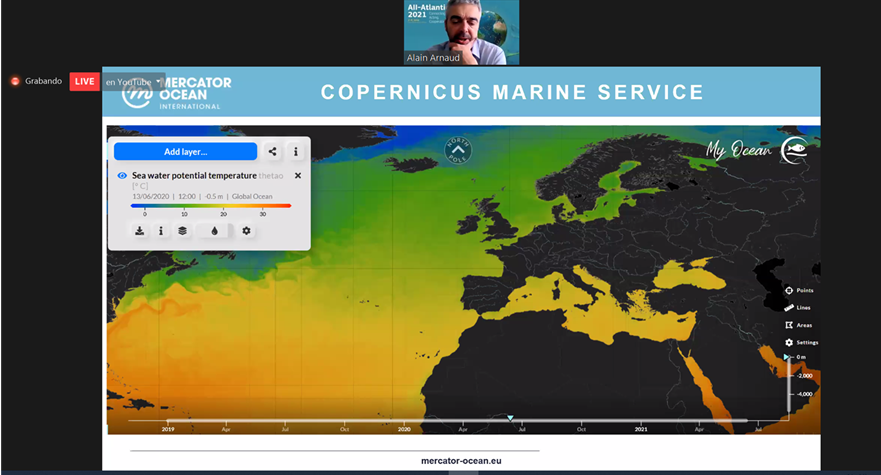This screenshot has width=881, height=475.
Task: Open the layer info icon beside download
Action: pyautogui.click(x=161, y=230)
